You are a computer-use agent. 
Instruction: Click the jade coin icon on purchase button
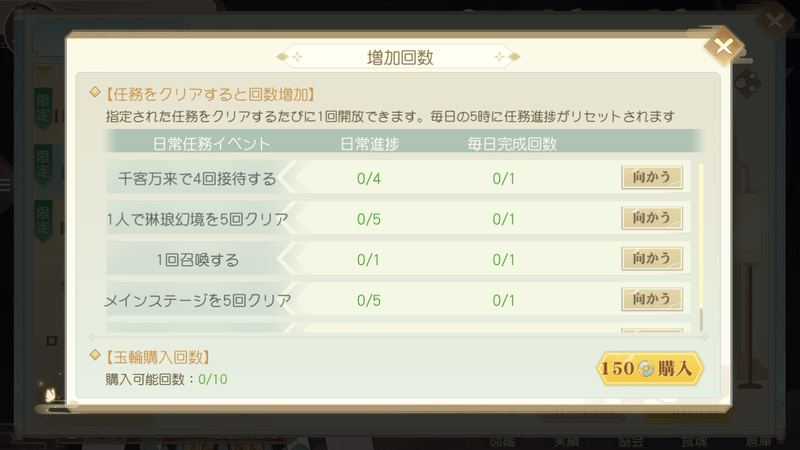point(645,368)
